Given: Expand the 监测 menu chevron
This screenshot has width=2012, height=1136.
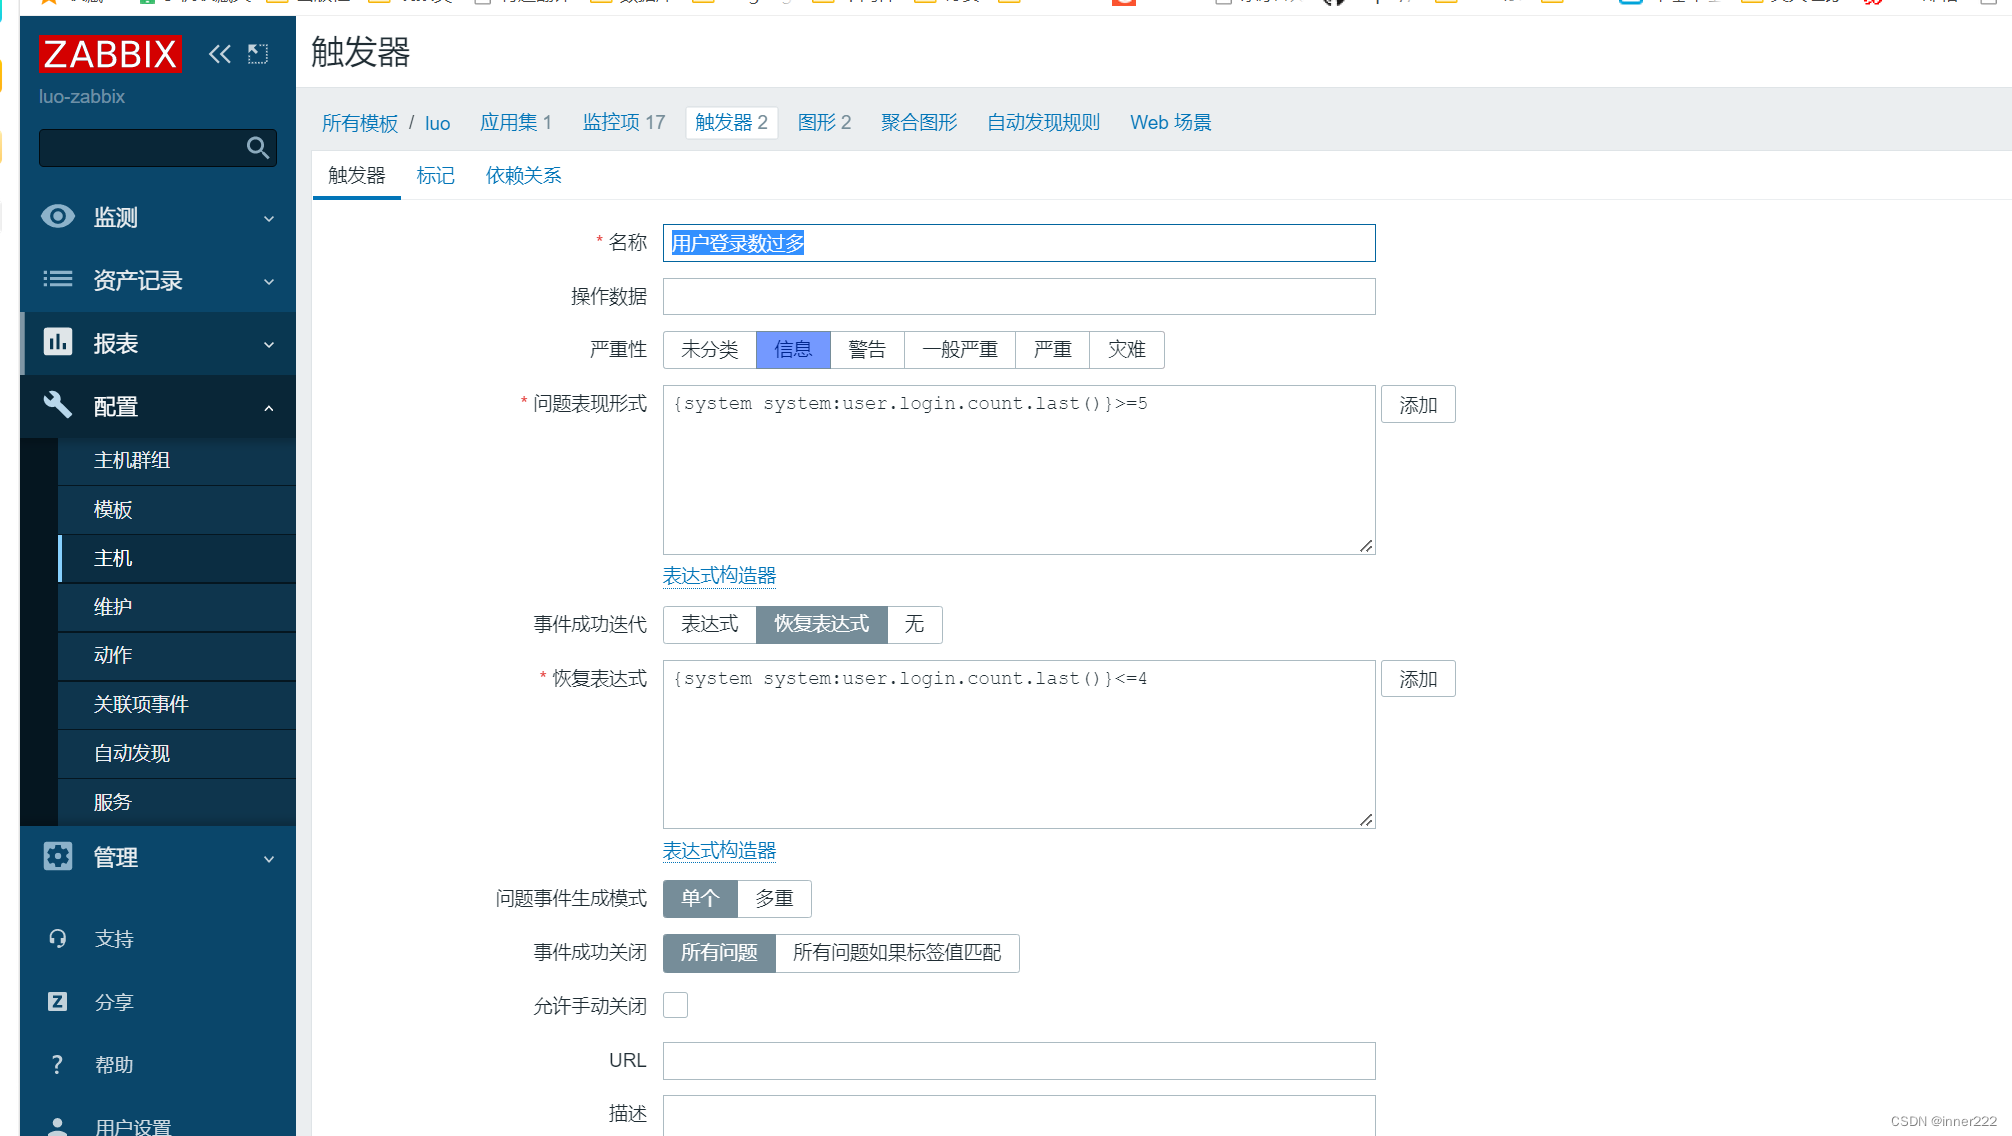Looking at the screenshot, I should (x=269, y=218).
